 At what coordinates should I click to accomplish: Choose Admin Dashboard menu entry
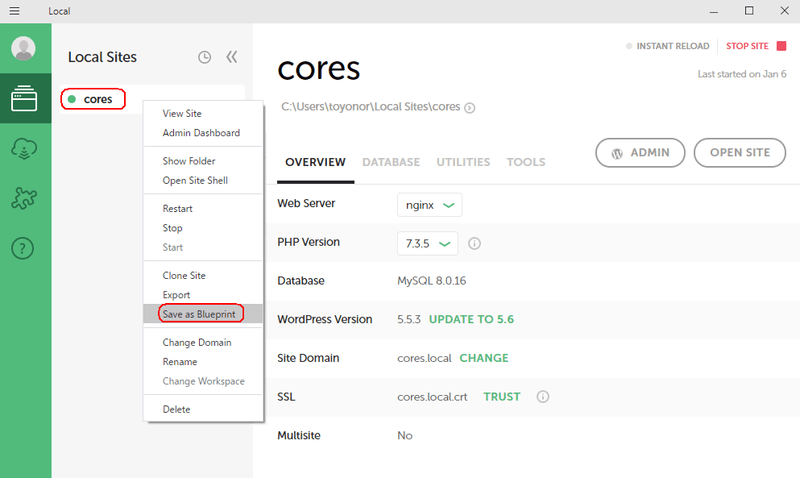point(201,133)
